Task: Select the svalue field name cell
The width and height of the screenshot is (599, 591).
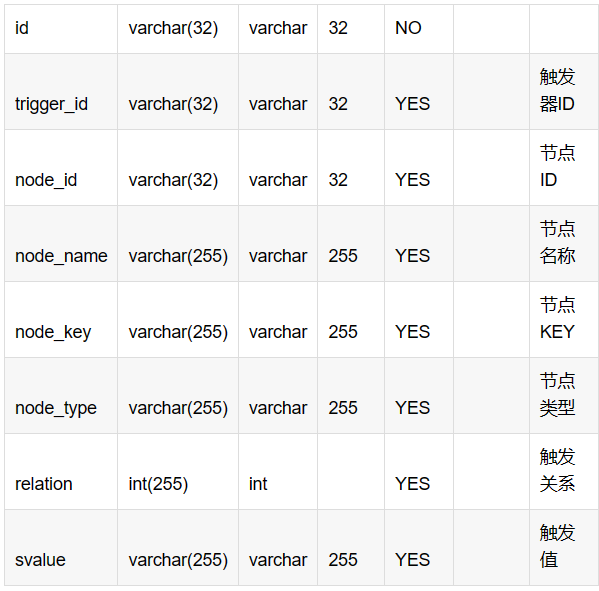Action: [61, 547]
